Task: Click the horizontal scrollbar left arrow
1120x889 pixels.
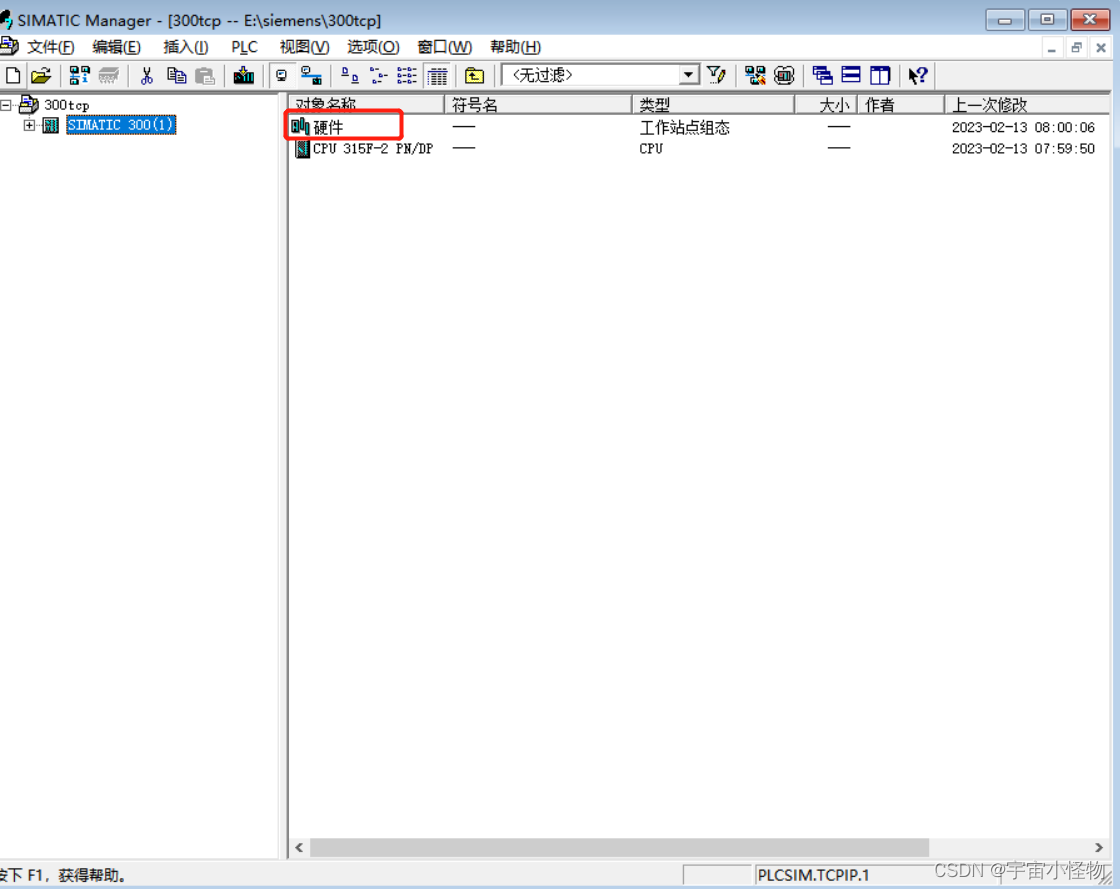Action: (x=299, y=848)
